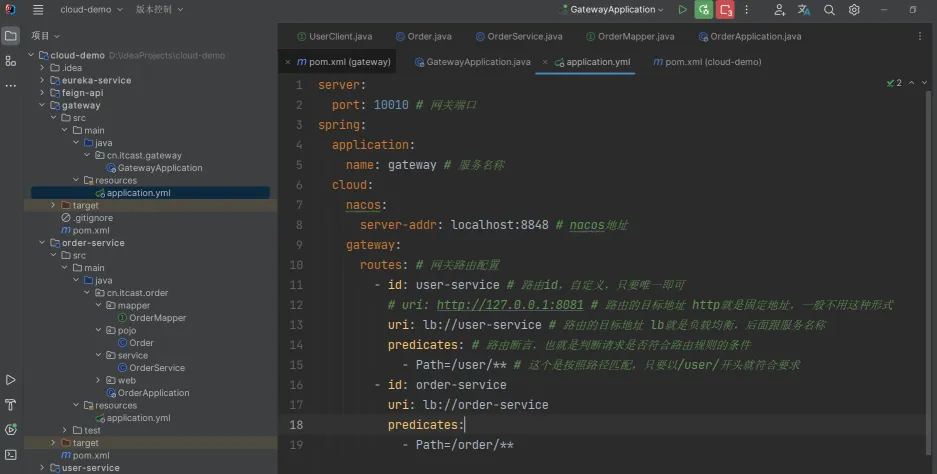Run GatewayApplication with the green play icon
This screenshot has width=937, height=474.
click(682, 10)
